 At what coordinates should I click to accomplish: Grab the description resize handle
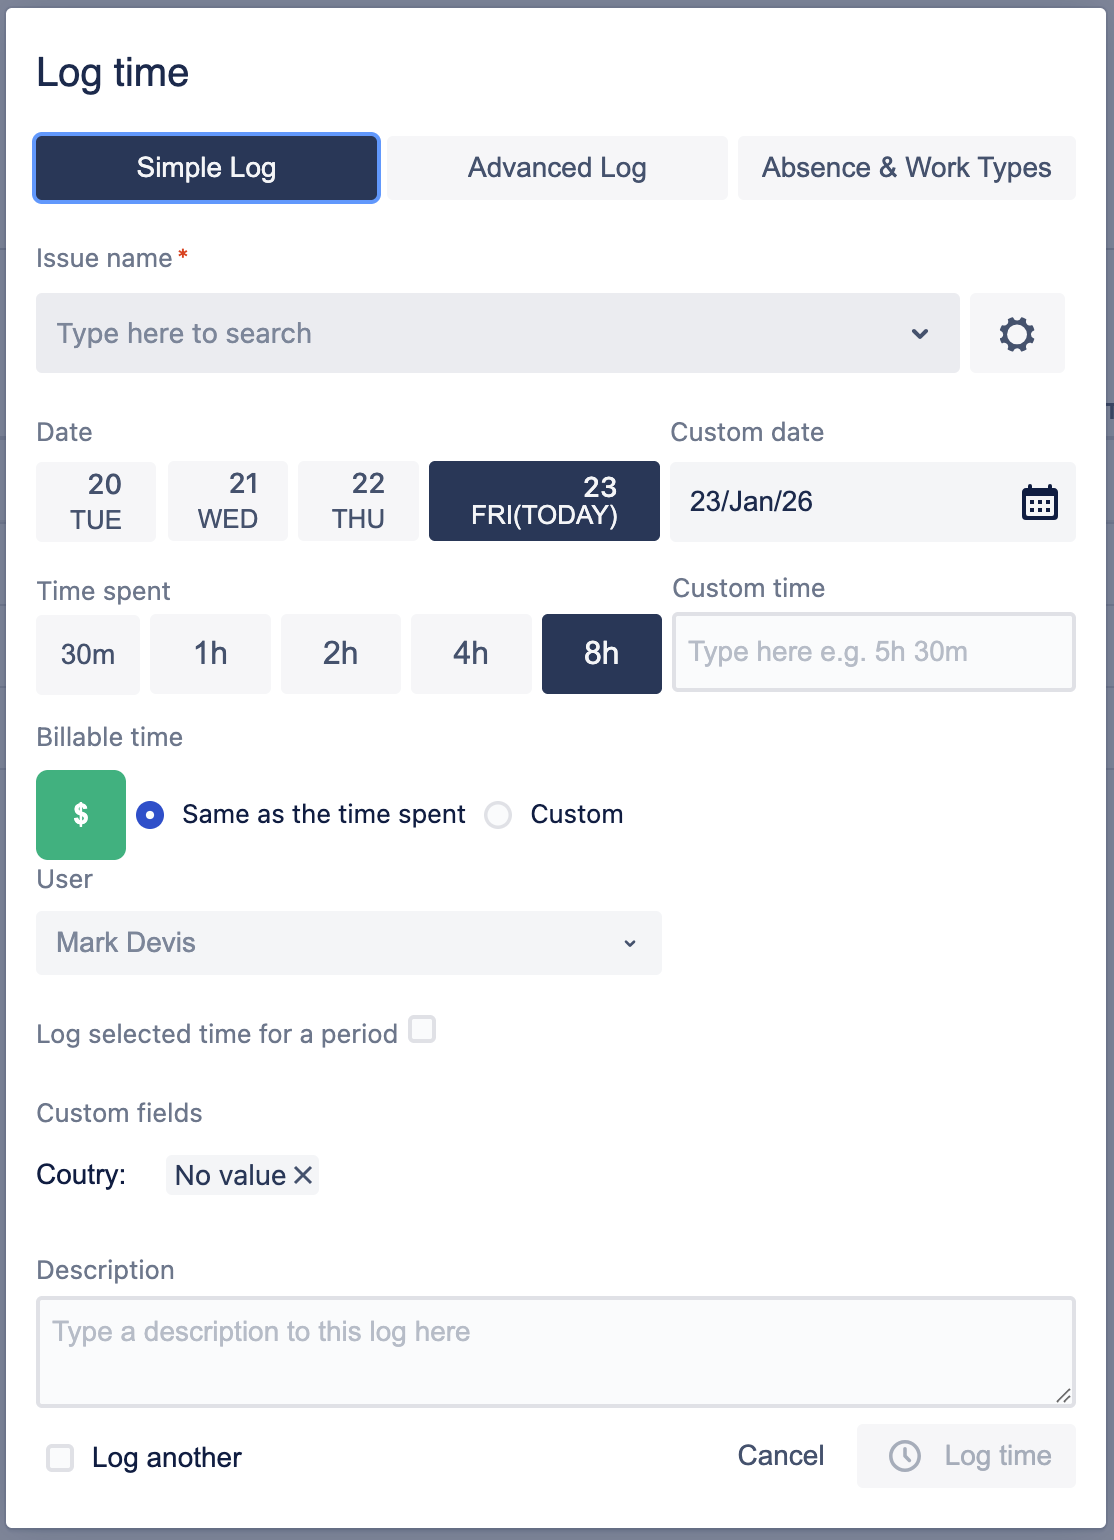coord(1063,1395)
